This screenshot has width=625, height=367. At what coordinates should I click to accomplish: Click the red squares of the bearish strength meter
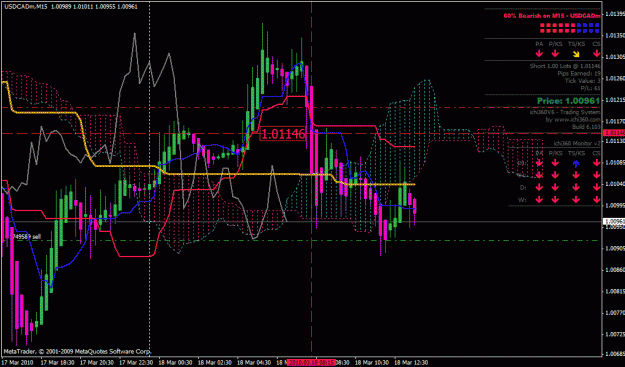tap(558, 27)
